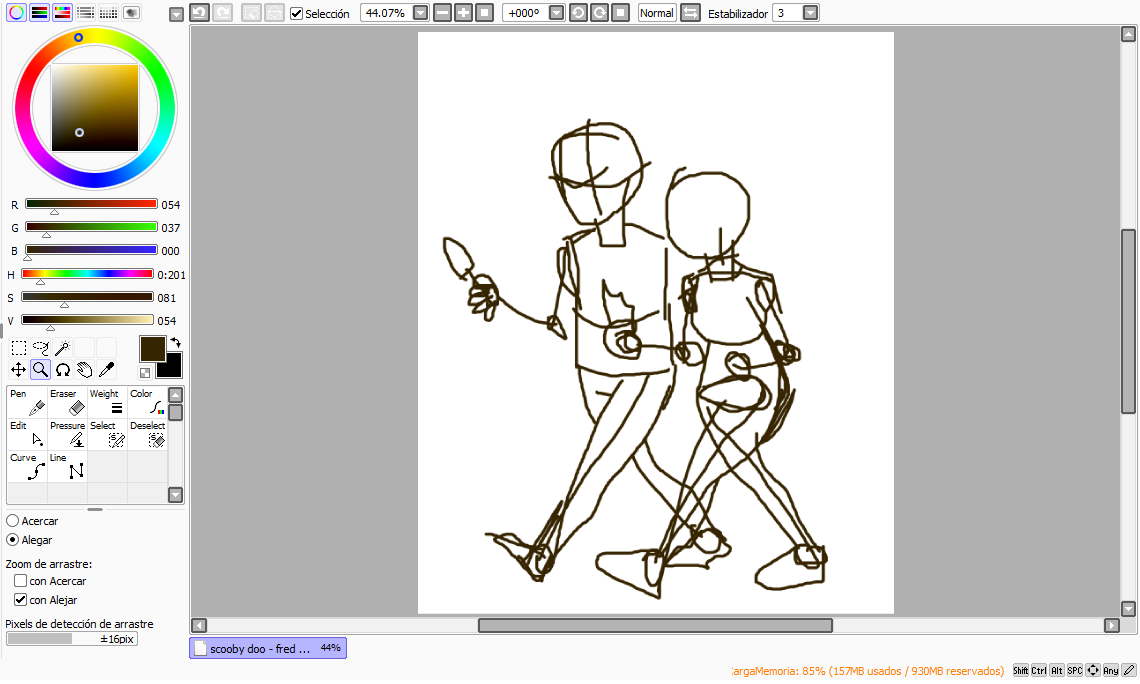Adjust the V value slider
This screenshot has width=1140, height=684.
87,320
